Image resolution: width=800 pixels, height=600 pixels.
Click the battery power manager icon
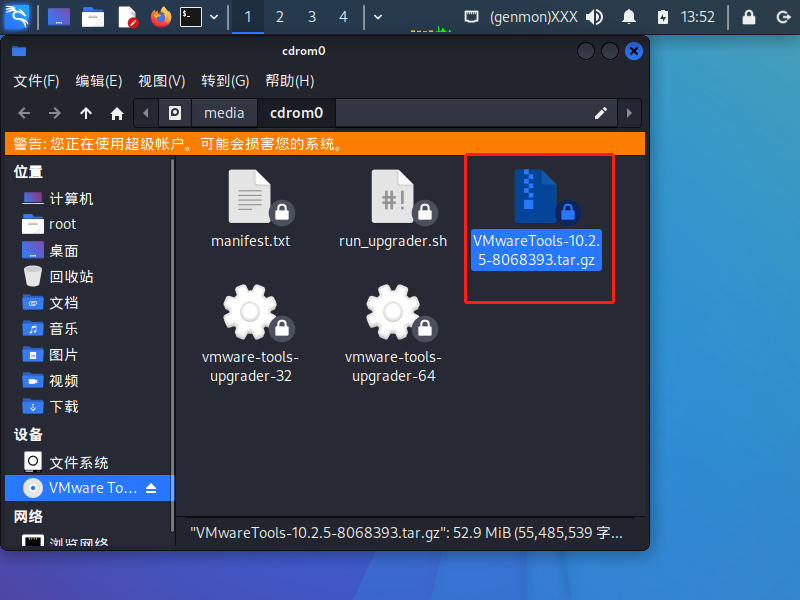tap(662, 17)
